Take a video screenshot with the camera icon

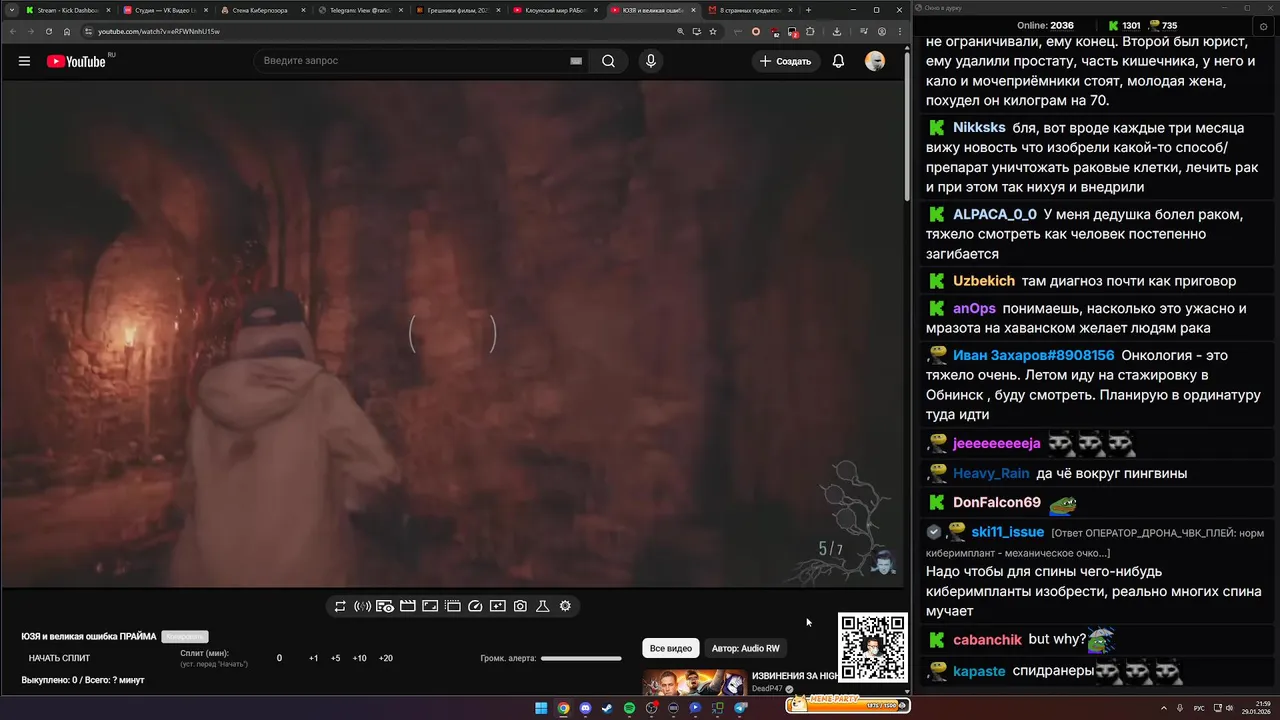pyautogui.click(x=520, y=606)
